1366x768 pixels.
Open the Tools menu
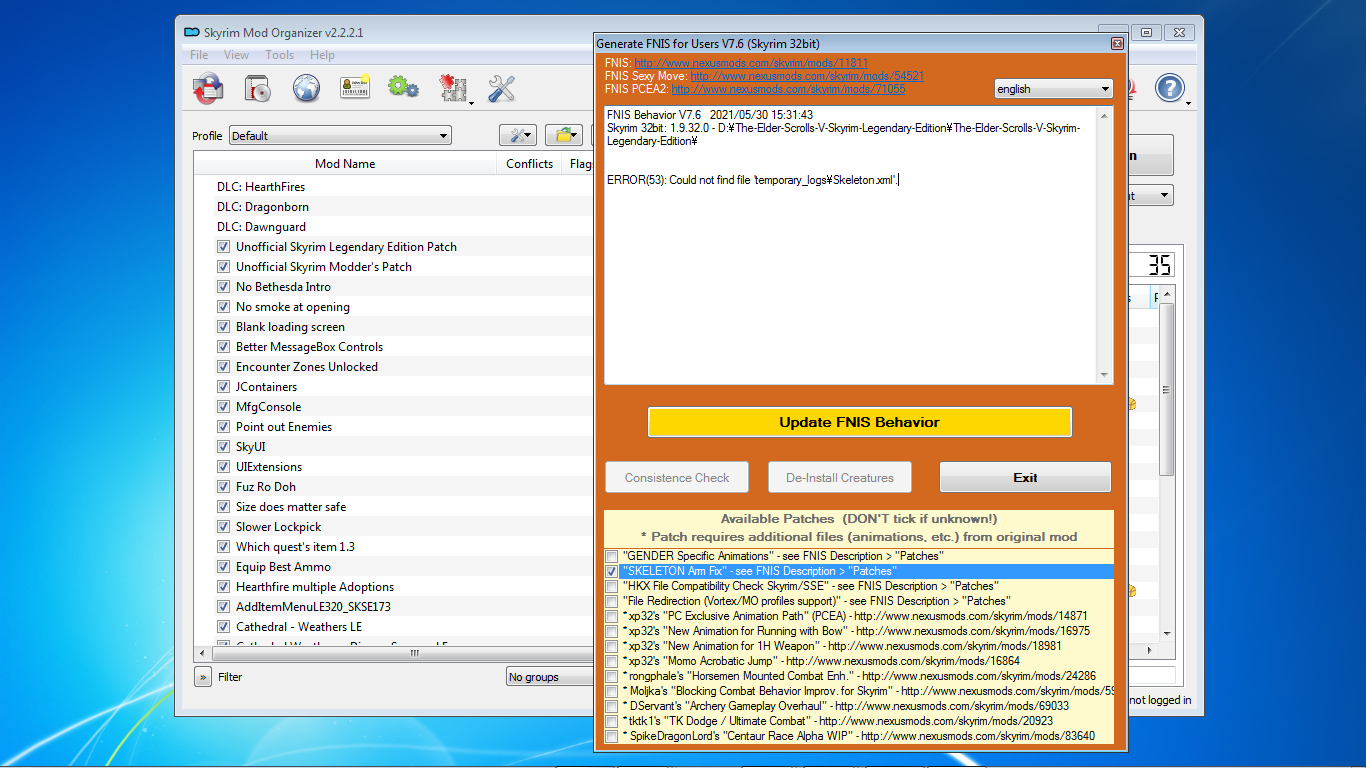pyautogui.click(x=279, y=55)
